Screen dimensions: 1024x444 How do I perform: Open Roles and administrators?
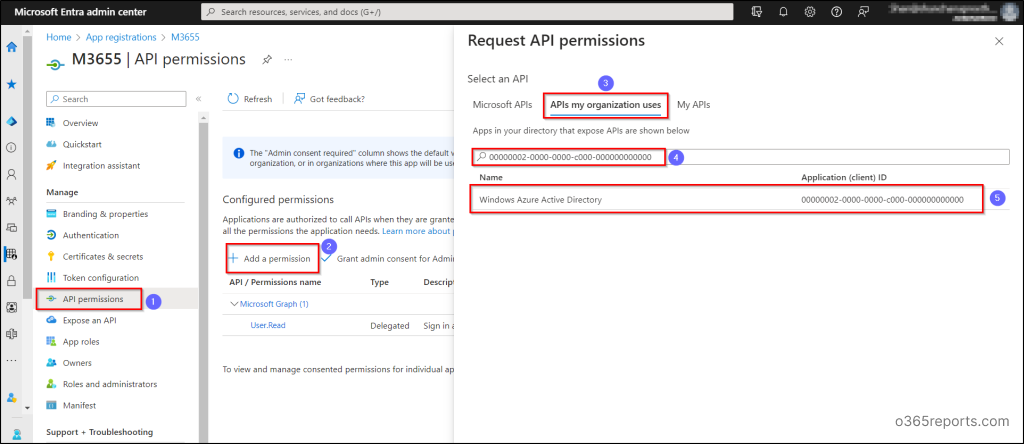[x=110, y=384]
